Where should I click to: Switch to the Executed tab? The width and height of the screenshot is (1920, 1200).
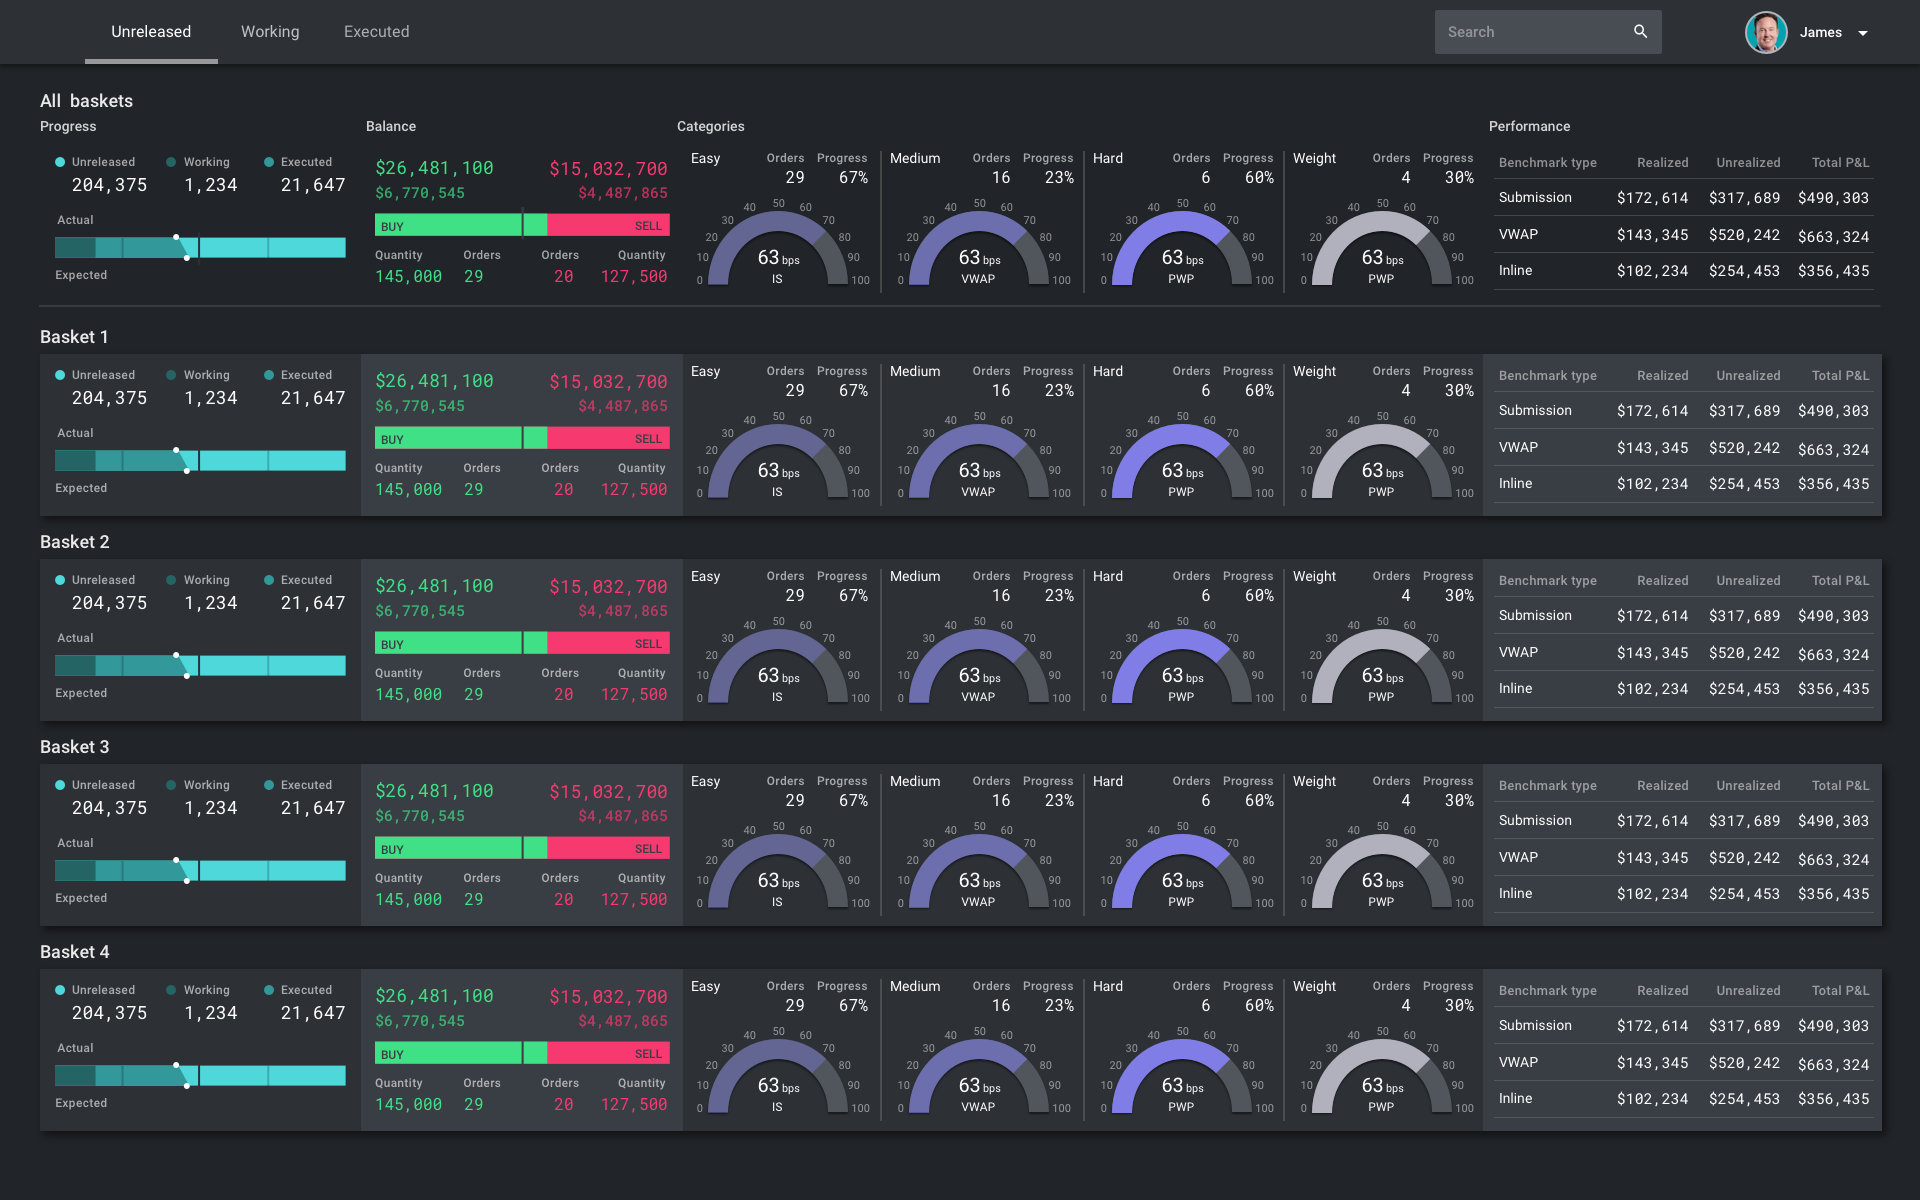coord(376,32)
